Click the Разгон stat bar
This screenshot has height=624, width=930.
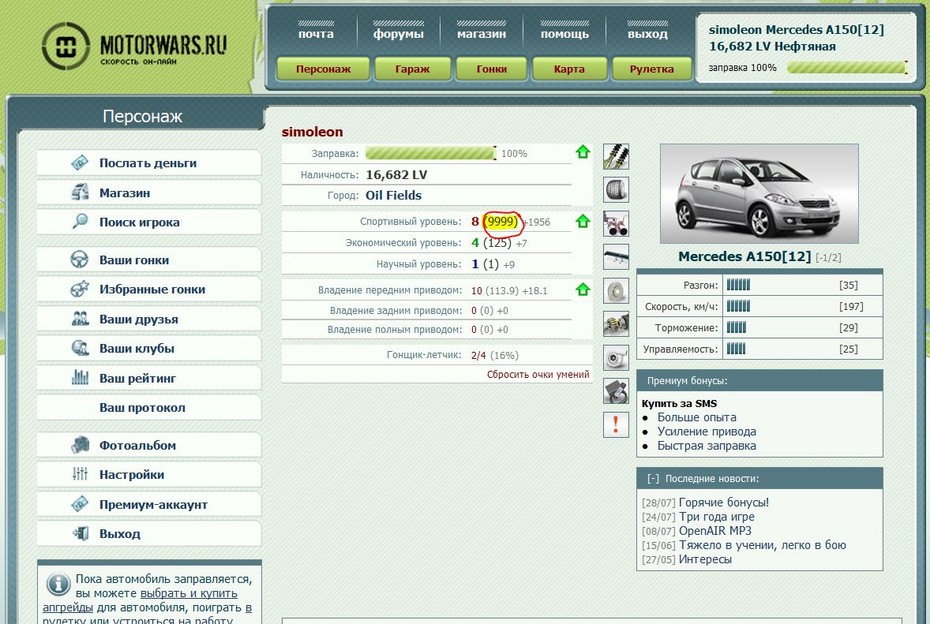pos(738,285)
